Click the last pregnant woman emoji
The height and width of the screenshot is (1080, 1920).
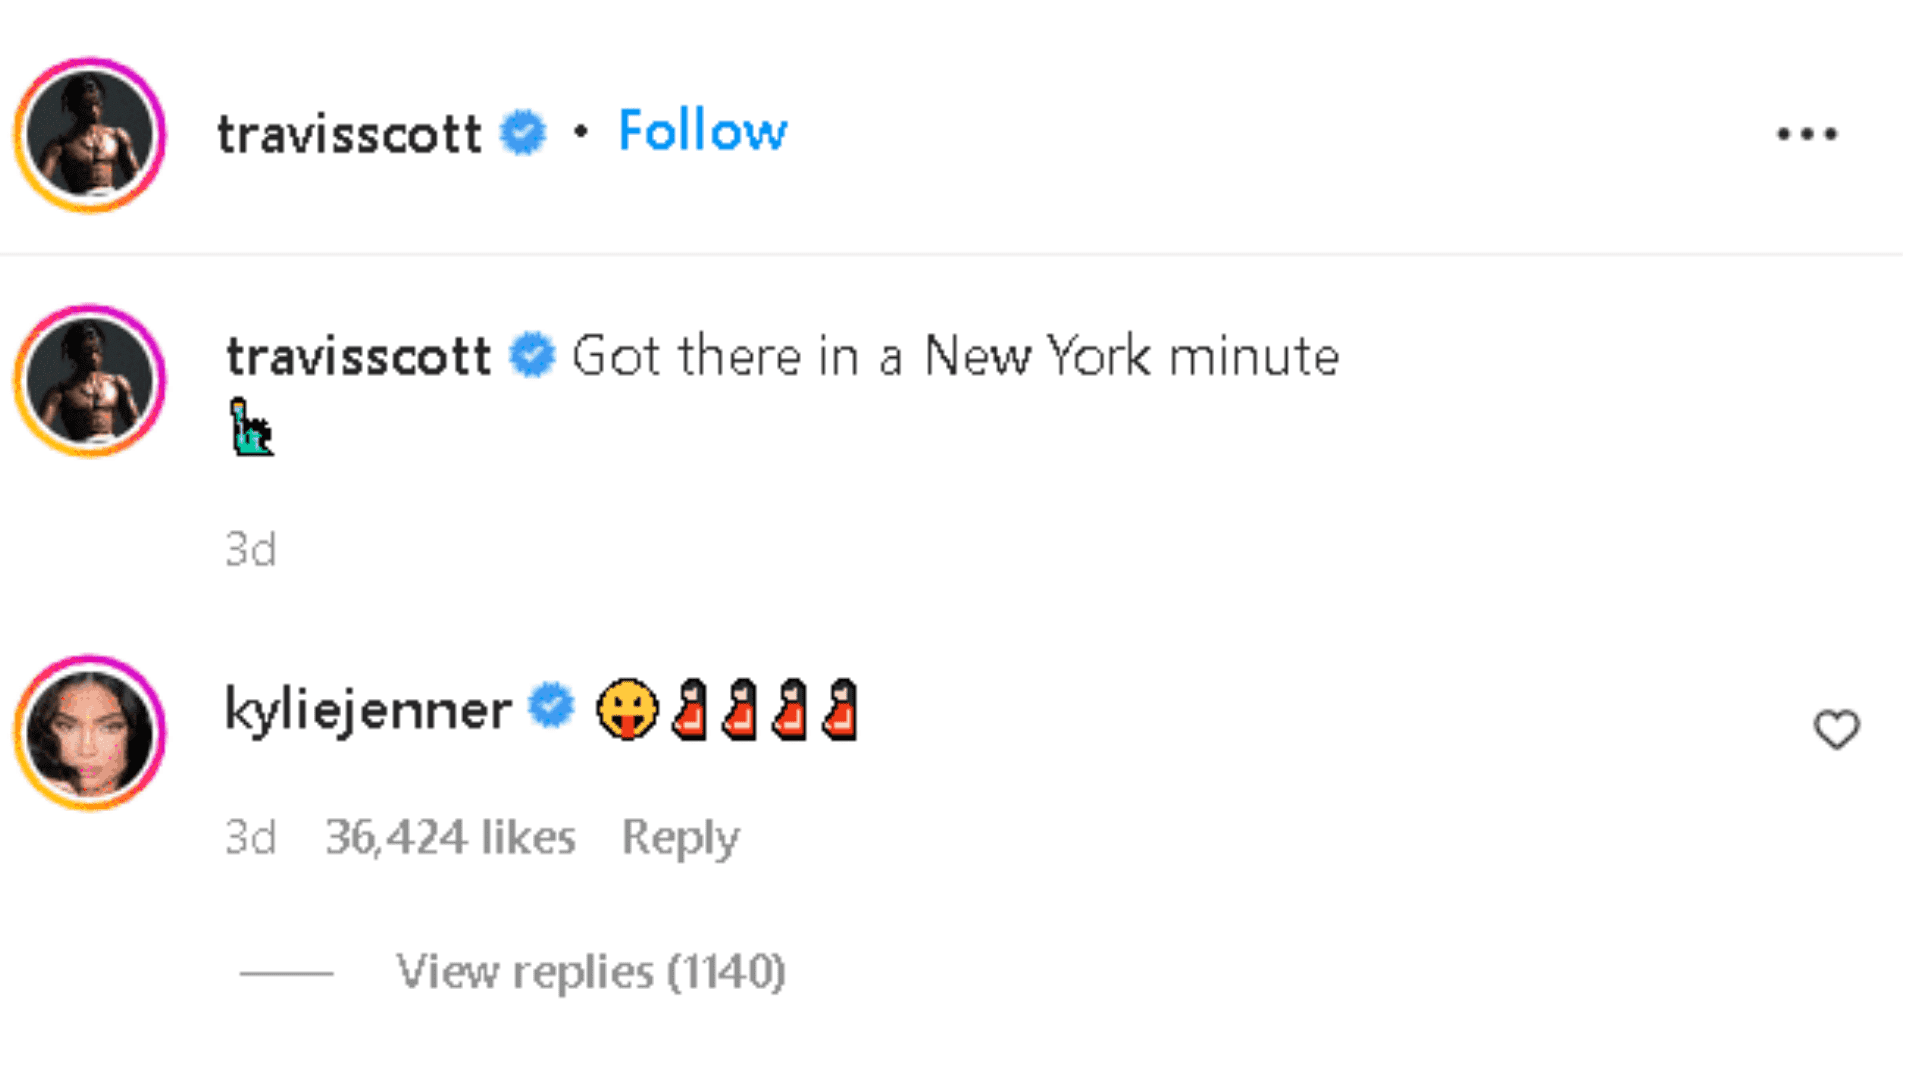pyautogui.click(x=840, y=710)
